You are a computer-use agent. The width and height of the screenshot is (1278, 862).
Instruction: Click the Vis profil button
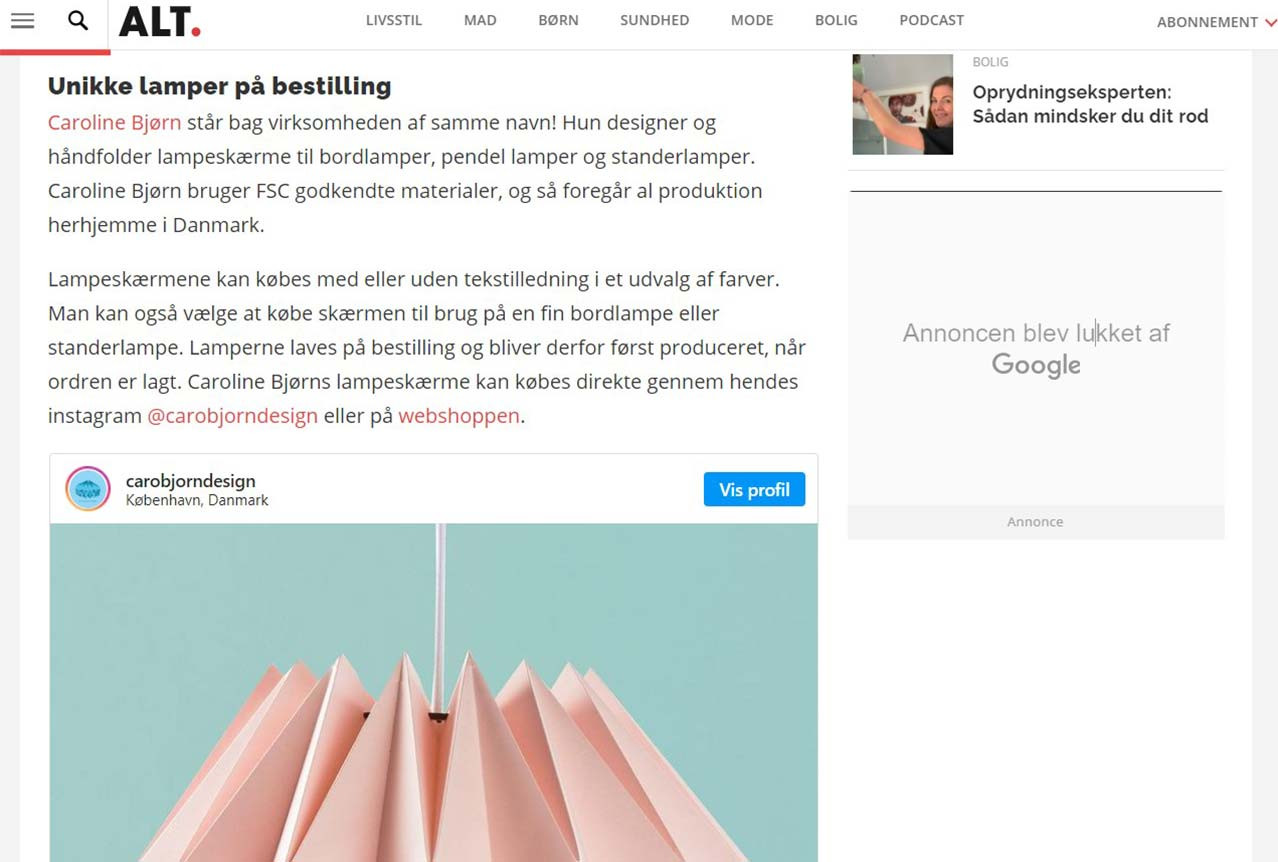tap(754, 489)
